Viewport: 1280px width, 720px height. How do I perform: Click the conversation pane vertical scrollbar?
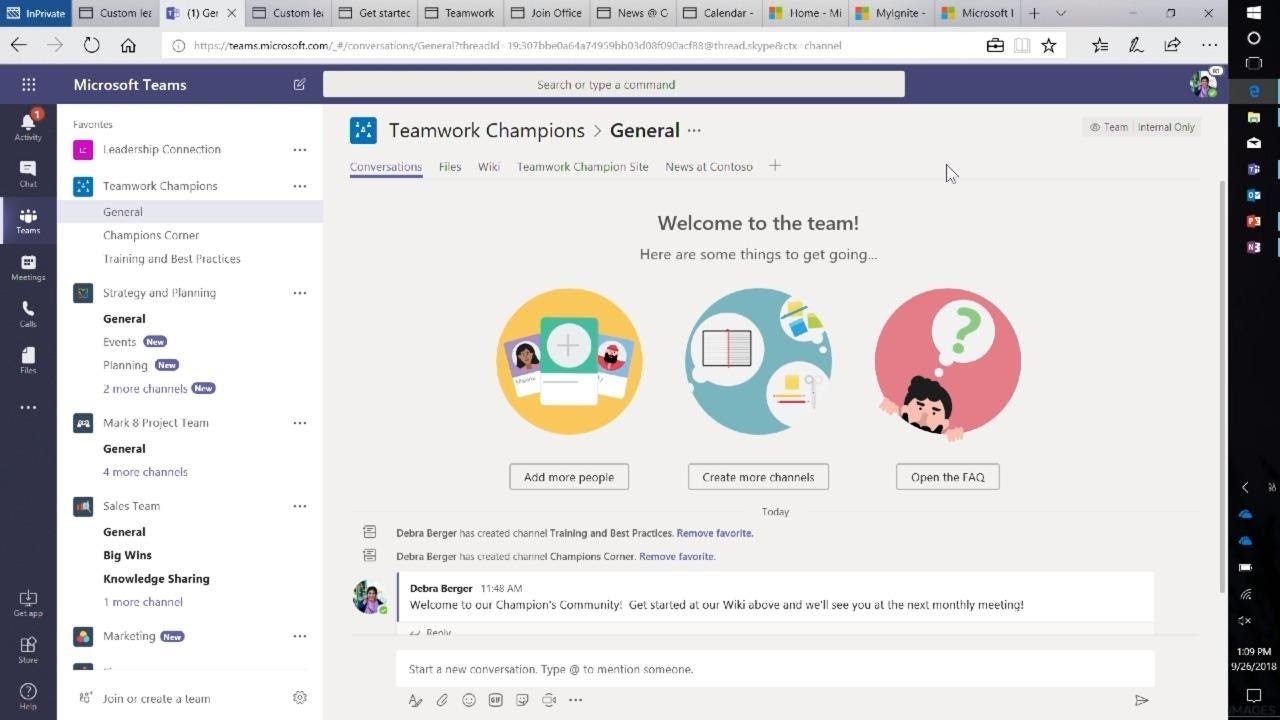tap(1222, 386)
